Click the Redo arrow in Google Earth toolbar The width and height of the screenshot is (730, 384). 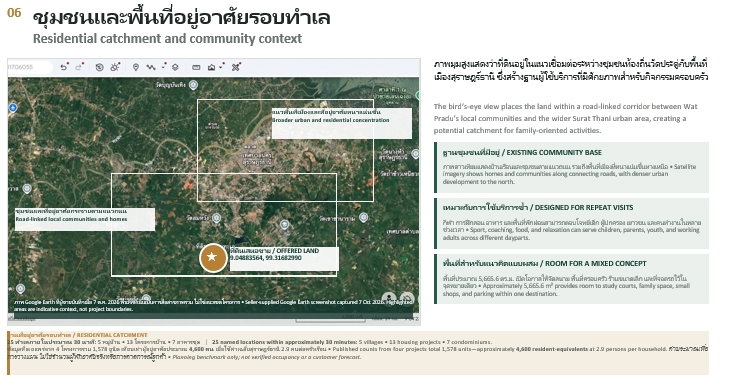pos(78,67)
